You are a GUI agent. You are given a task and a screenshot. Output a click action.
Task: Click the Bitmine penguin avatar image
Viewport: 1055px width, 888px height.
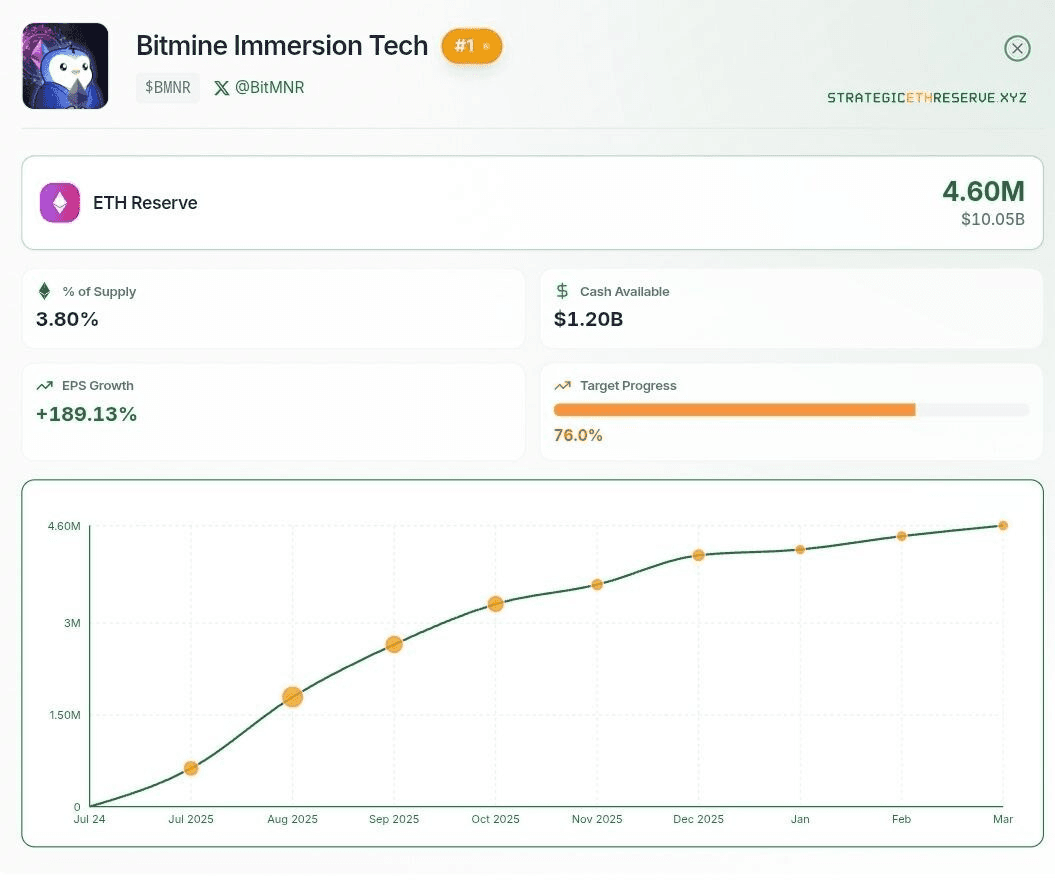tap(65, 66)
